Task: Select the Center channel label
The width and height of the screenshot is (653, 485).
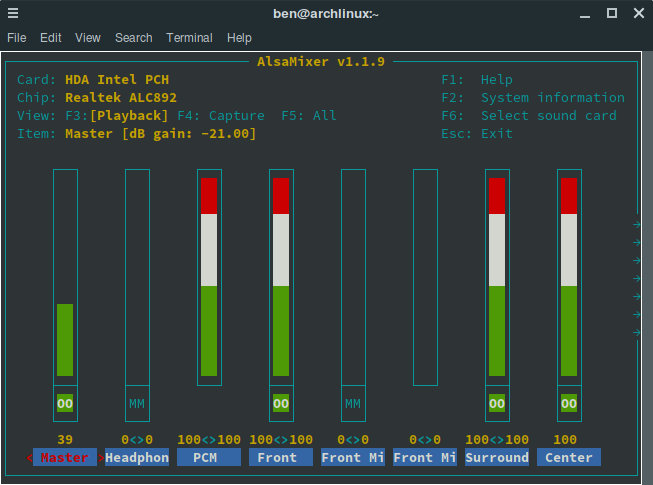Action: click(569, 458)
